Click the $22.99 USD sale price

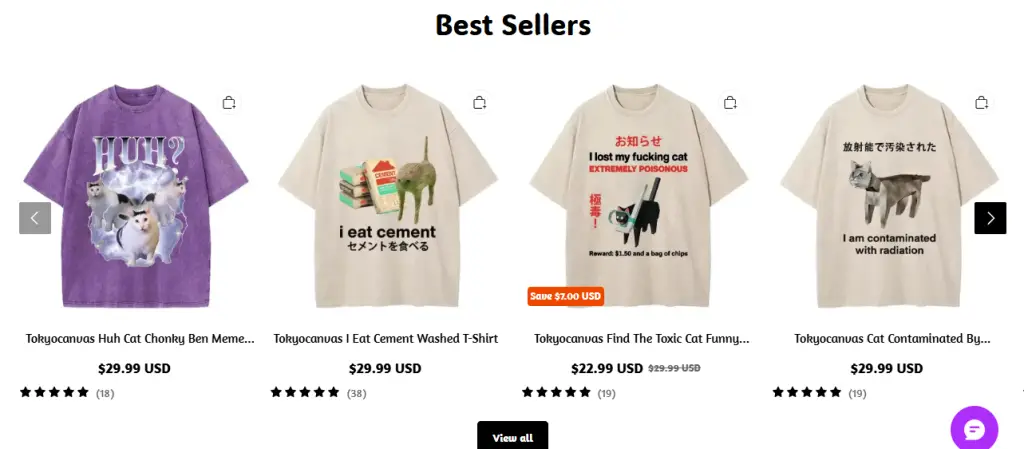click(x=607, y=369)
